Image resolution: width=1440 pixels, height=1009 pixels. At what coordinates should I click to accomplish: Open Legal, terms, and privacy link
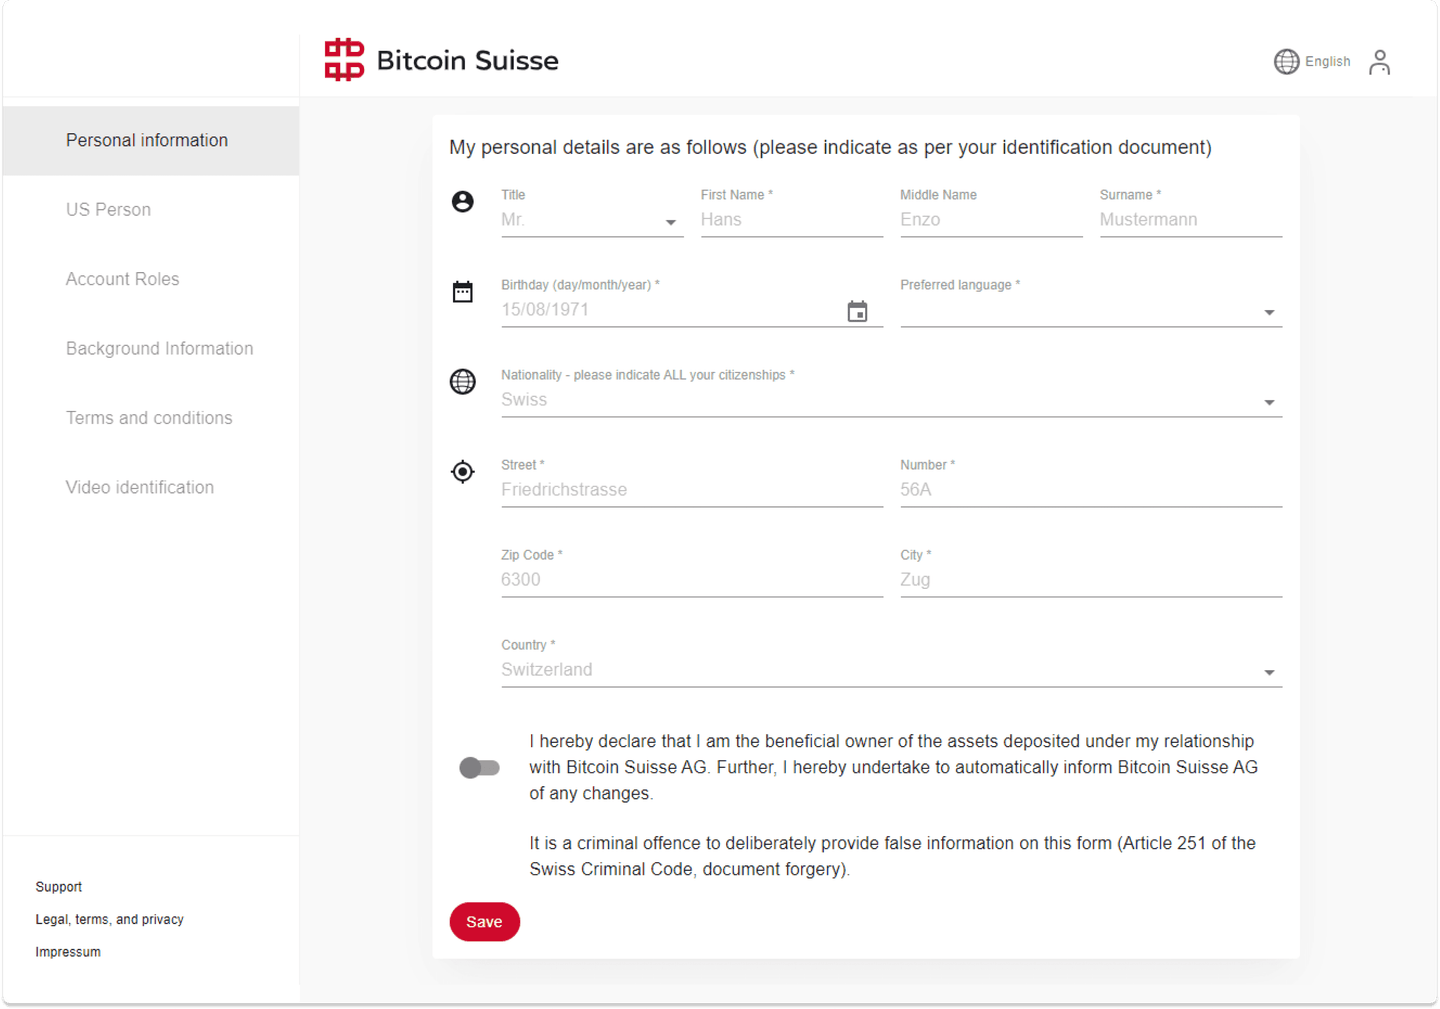point(110,920)
